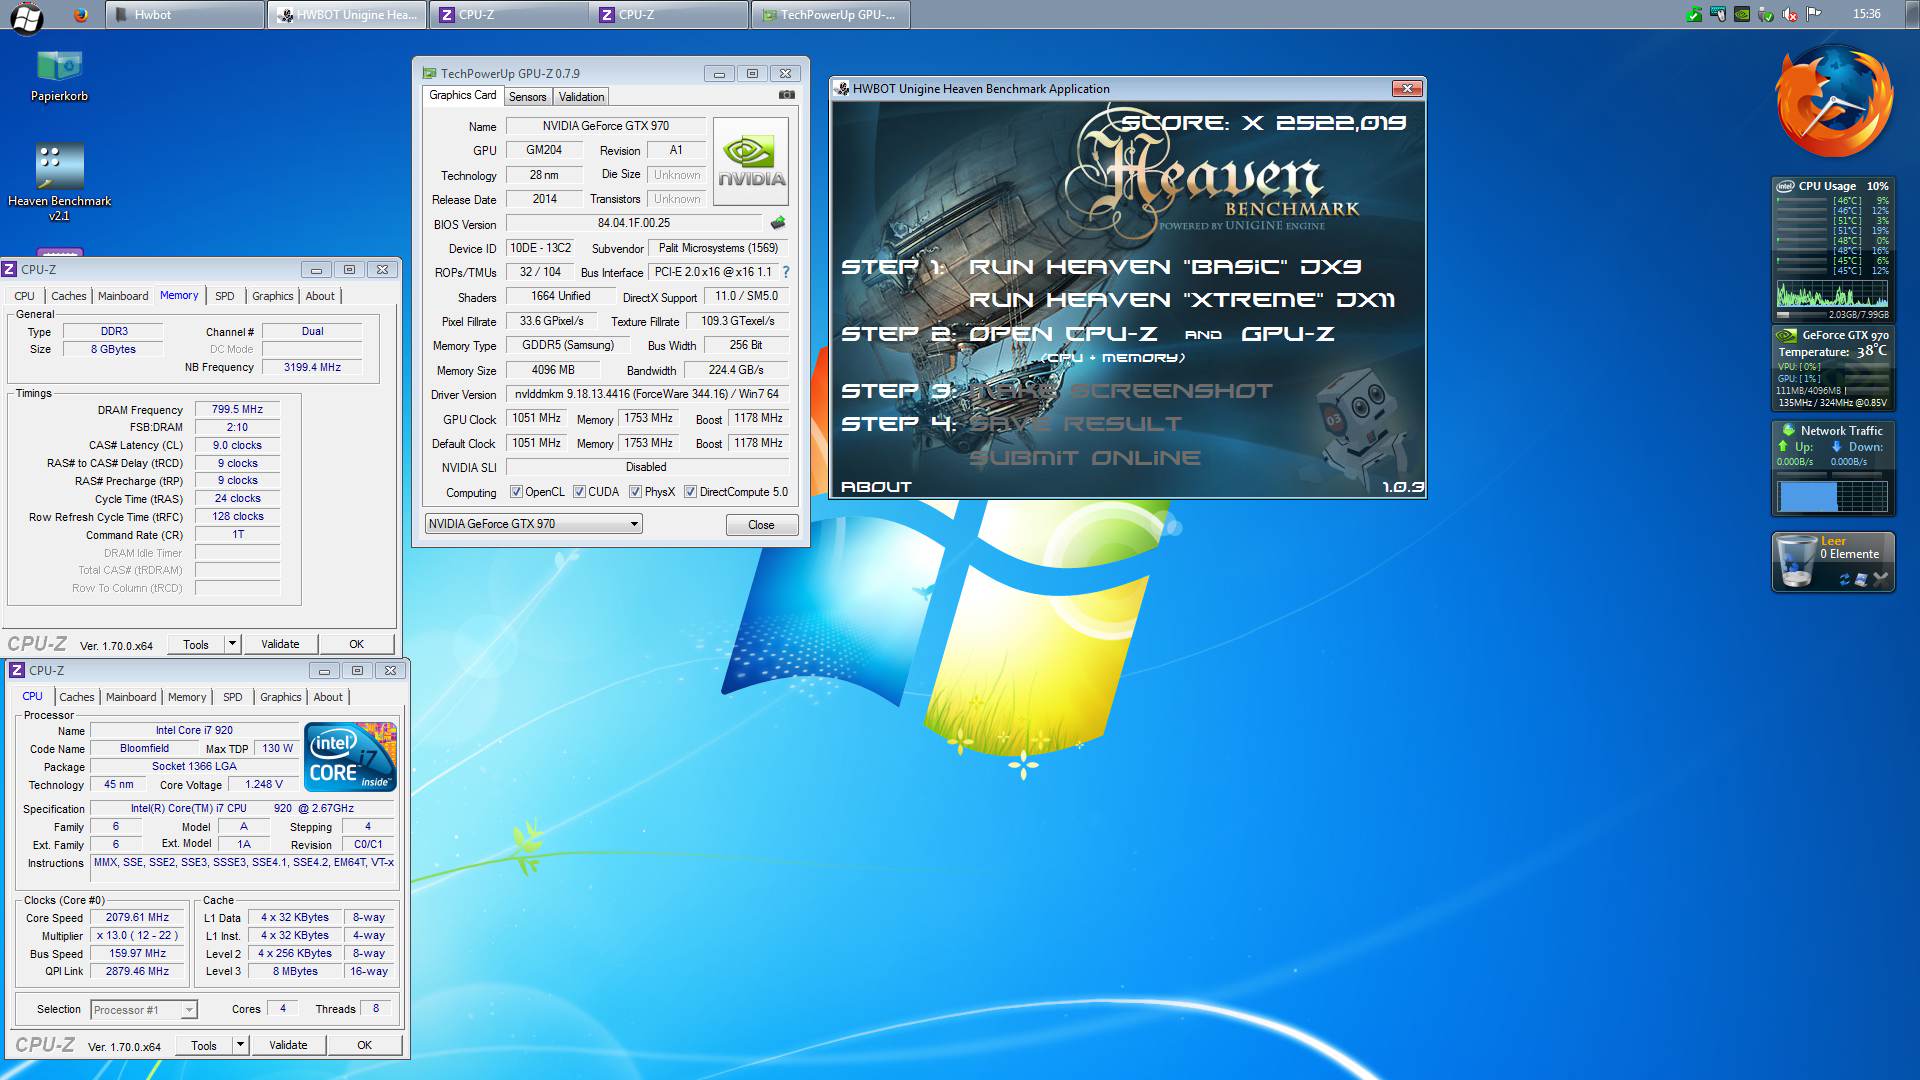
Task: Click the refresh arrows in the recycle bin gadget
Action: coord(1845,579)
